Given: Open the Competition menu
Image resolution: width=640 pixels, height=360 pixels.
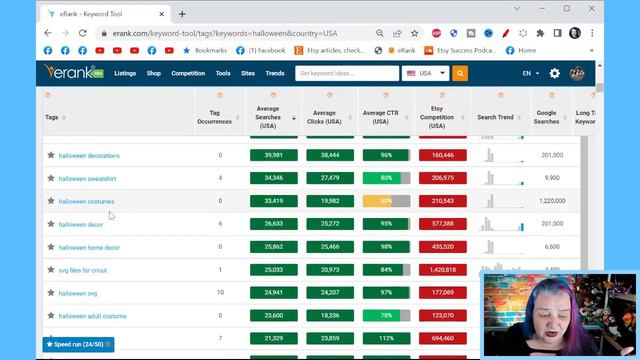Looking at the screenshot, I should [188, 73].
